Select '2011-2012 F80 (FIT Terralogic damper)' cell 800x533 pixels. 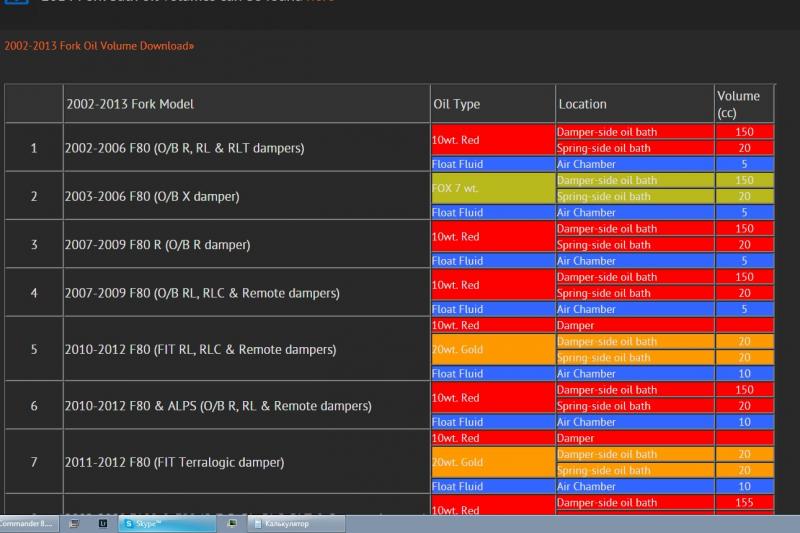pos(246,462)
